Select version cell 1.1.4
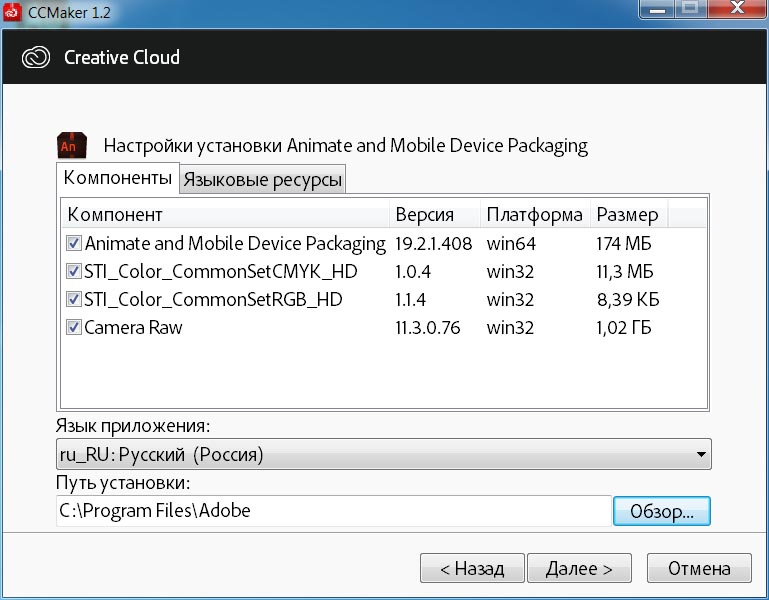Image resolution: width=769 pixels, height=600 pixels. [410, 299]
